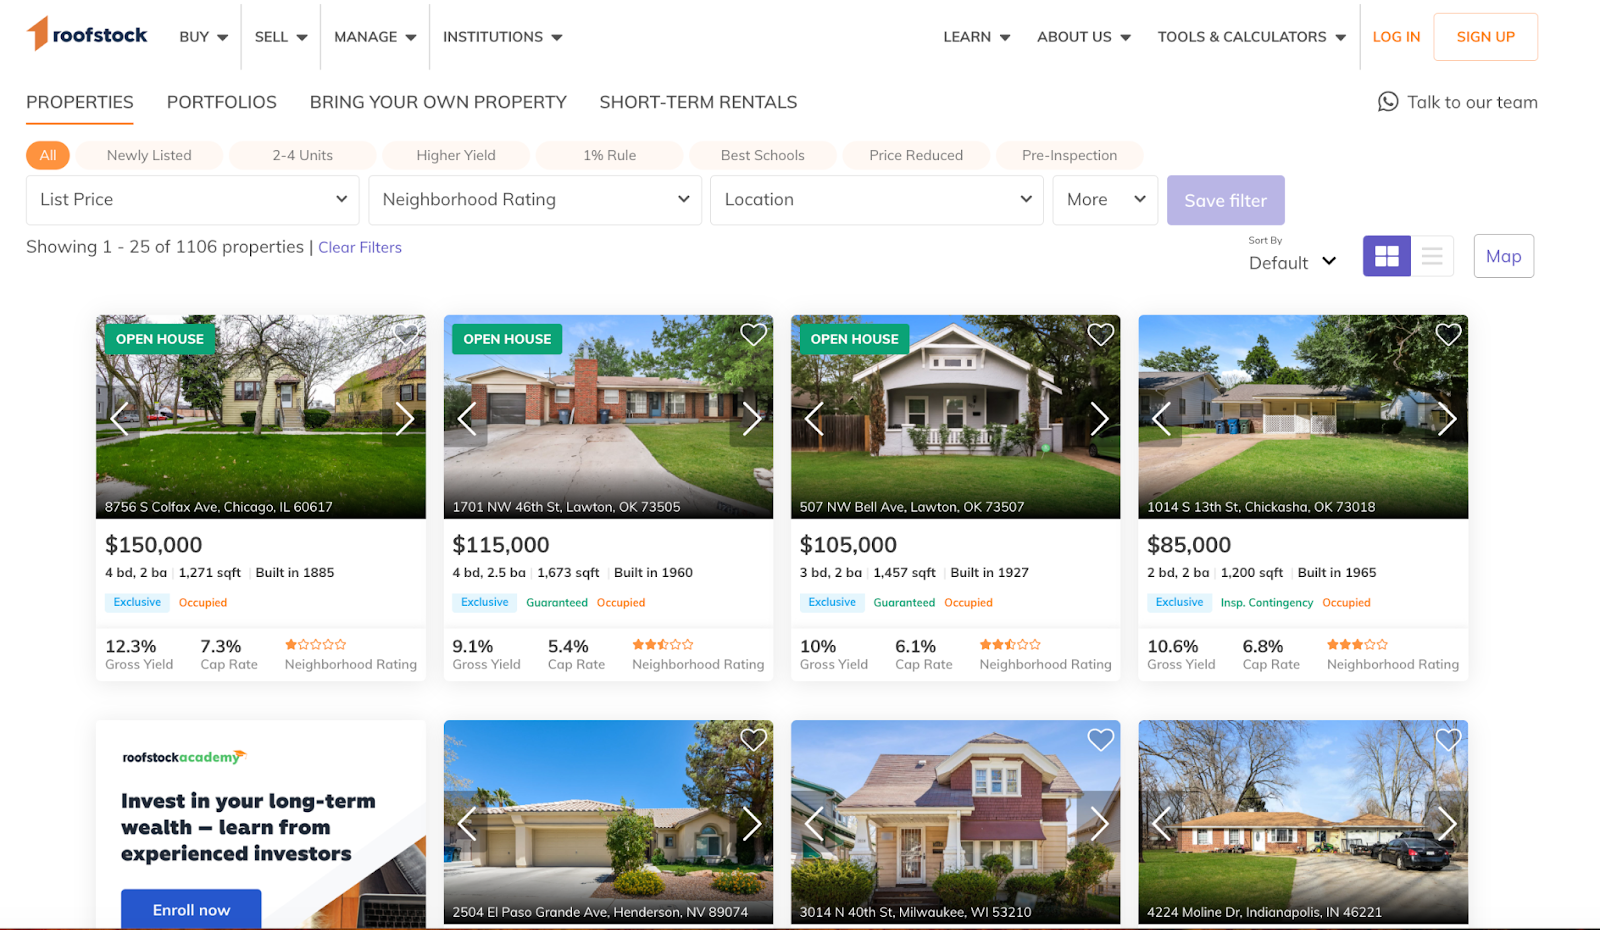Open the Buy menu in navigation

(204, 37)
